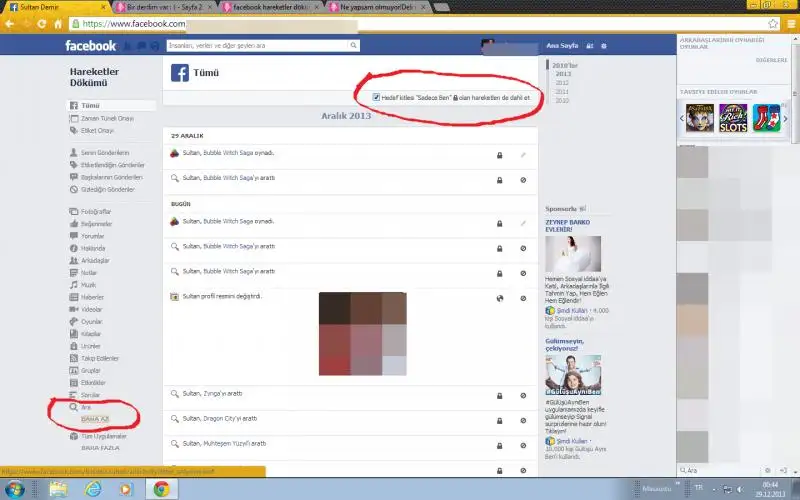The height and width of the screenshot is (500, 800).
Task: Open the edit circle on the profil resmini değiştirdi row
Action: (523, 298)
